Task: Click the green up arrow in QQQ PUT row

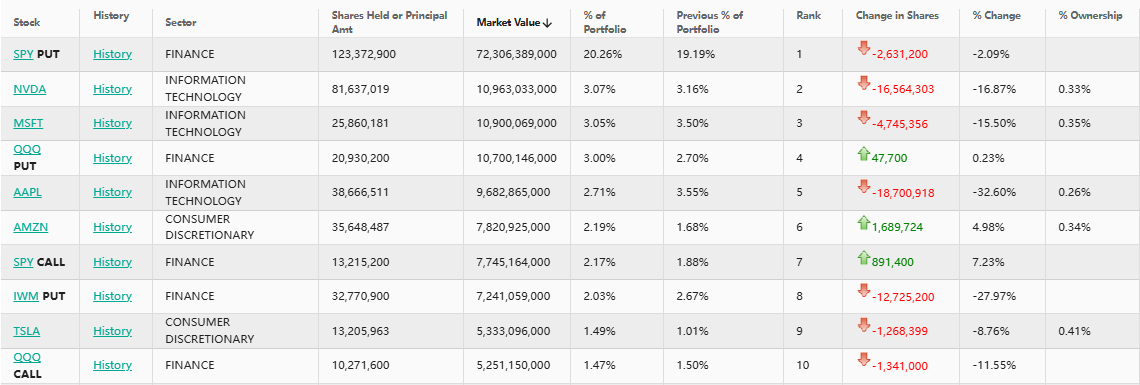Action: 864,153
